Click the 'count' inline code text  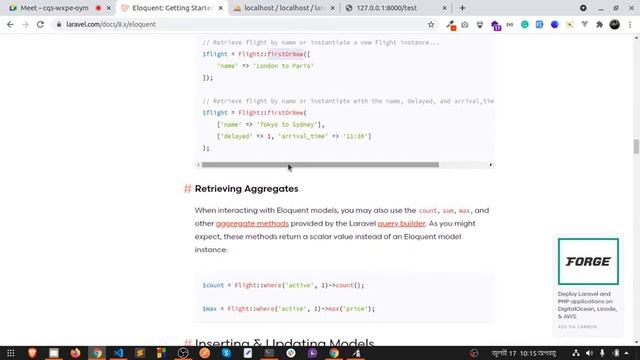(427, 211)
